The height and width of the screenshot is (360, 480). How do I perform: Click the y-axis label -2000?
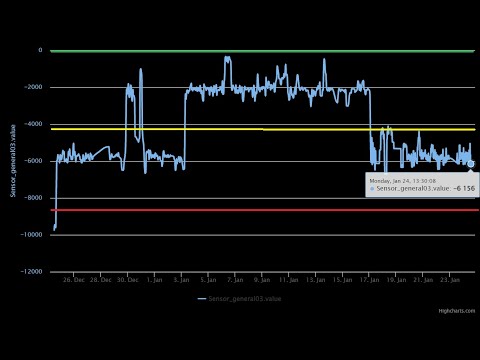tap(33, 87)
